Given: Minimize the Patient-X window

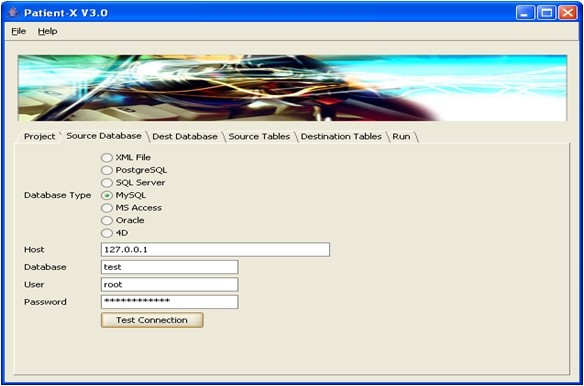Looking at the screenshot, I should [525, 13].
